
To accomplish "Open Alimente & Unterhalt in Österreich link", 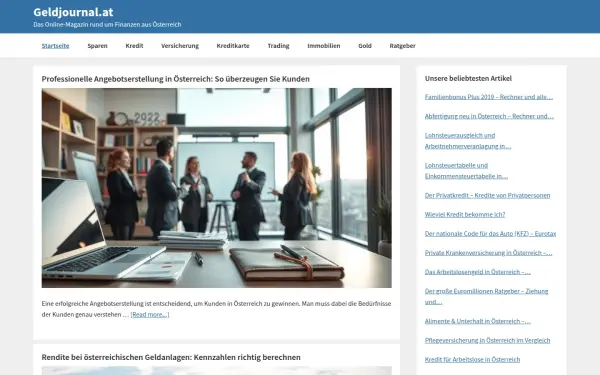I will click(x=478, y=321).
